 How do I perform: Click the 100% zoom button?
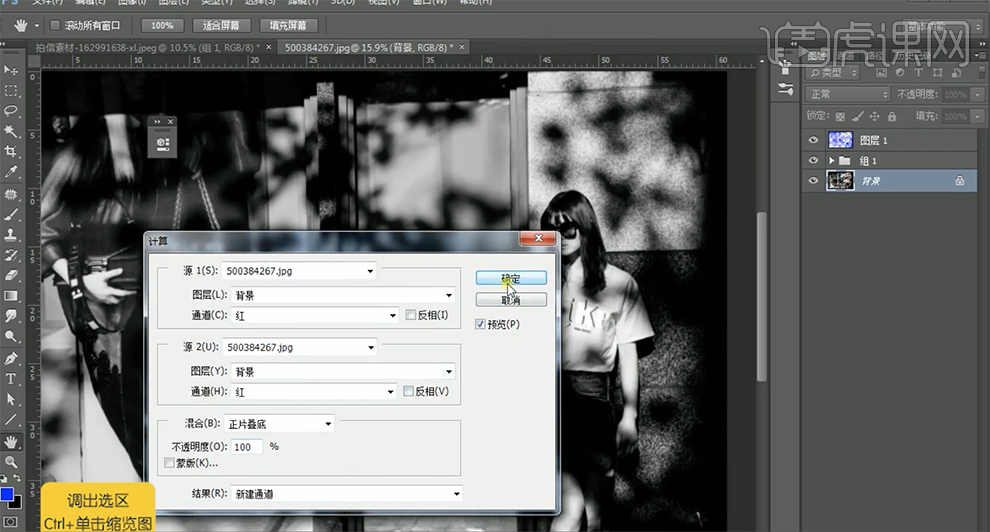[x=162, y=25]
